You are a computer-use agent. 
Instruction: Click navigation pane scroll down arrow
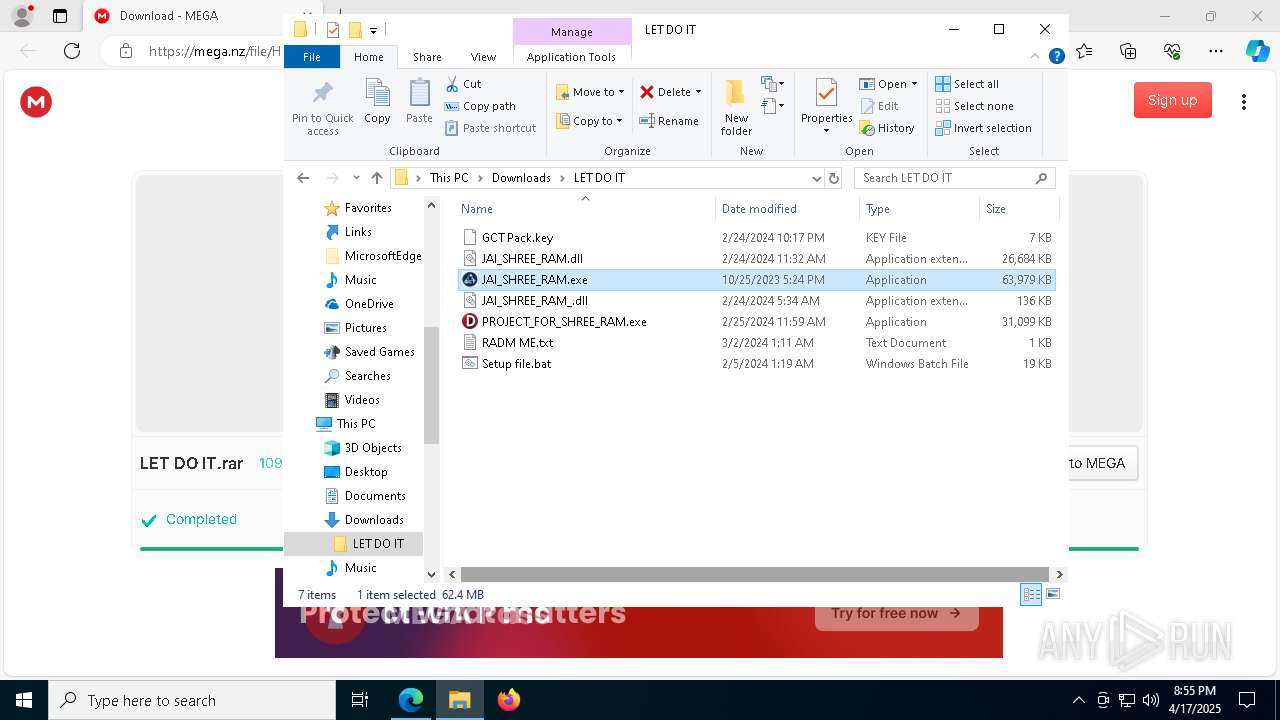[x=431, y=574]
